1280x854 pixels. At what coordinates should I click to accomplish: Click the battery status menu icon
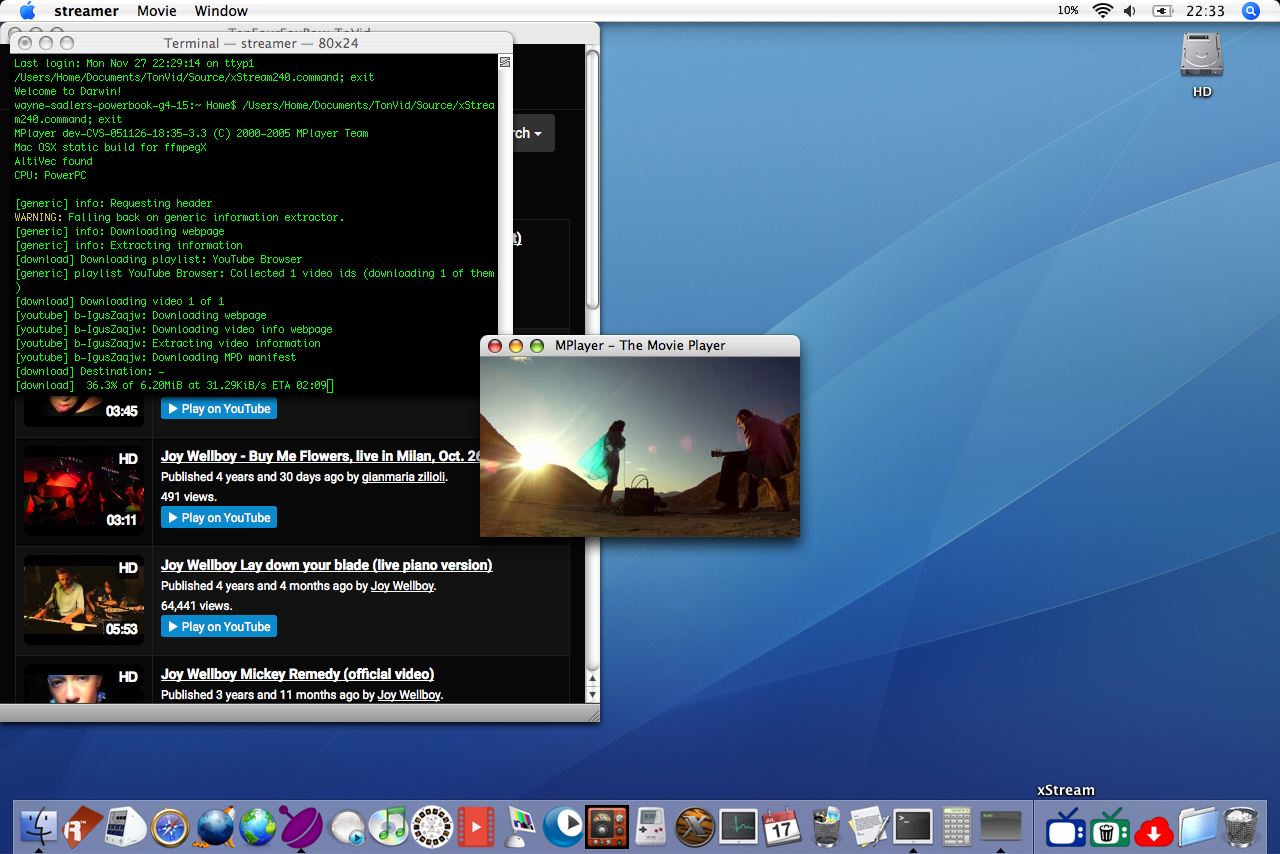1163,11
